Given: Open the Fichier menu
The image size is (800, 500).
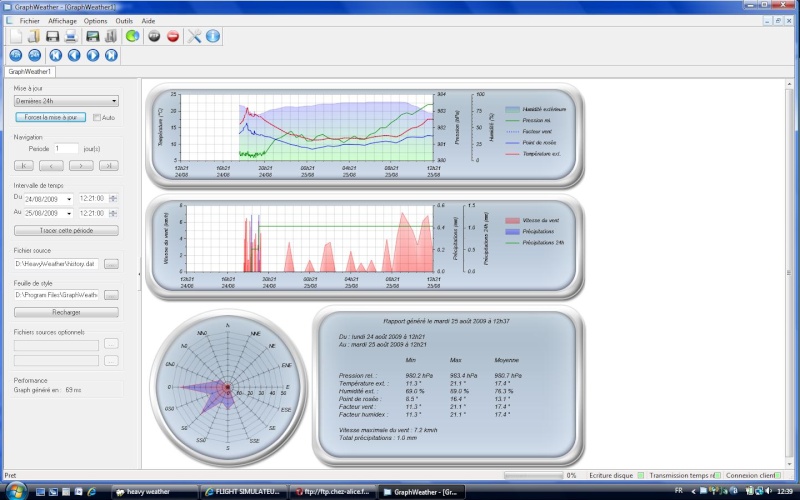Looking at the screenshot, I should point(30,21).
